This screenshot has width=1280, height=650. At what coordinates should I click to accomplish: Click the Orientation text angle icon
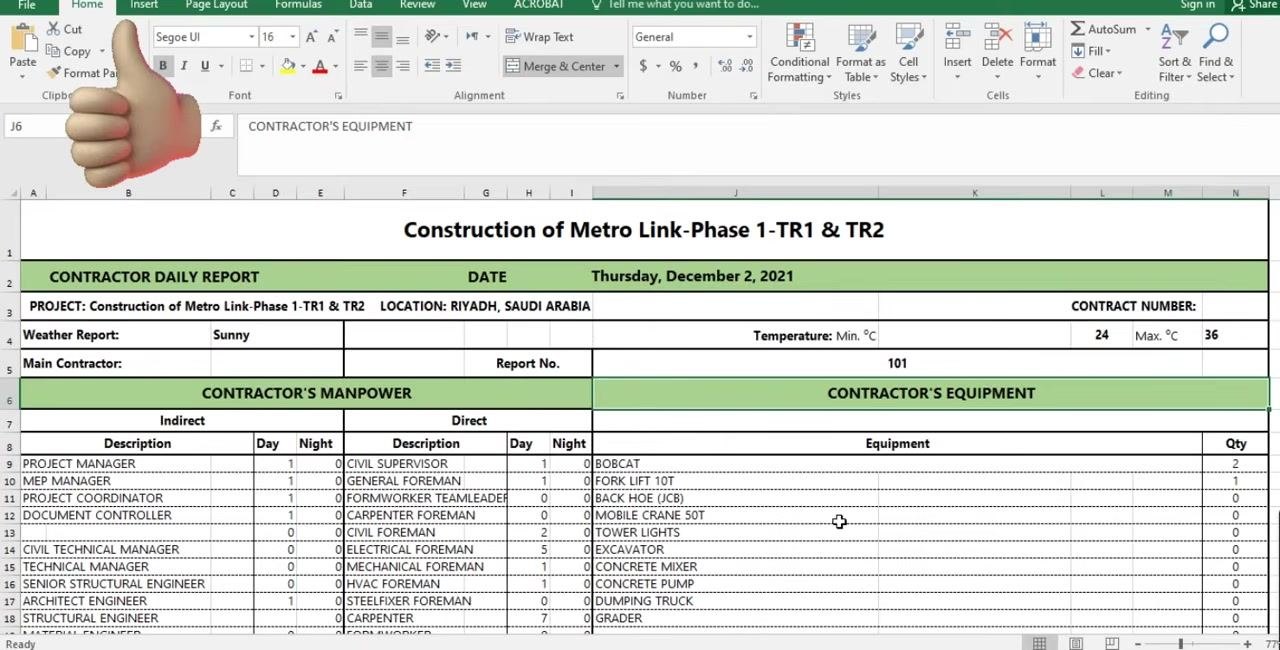(x=432, y=36)
